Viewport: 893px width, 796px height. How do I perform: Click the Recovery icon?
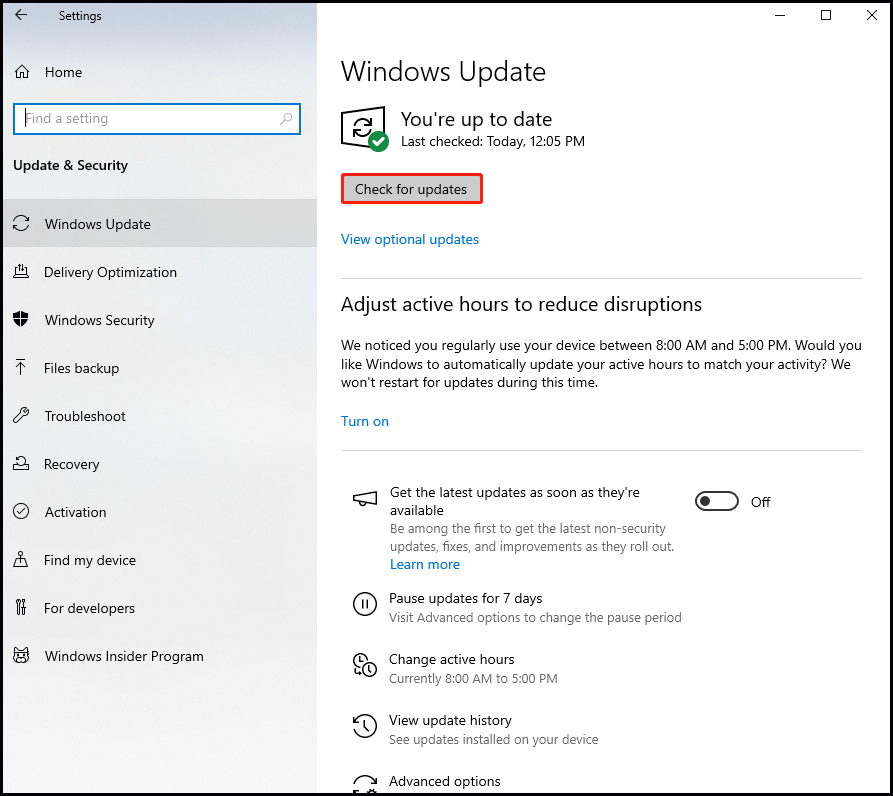(x=21, y=463)
